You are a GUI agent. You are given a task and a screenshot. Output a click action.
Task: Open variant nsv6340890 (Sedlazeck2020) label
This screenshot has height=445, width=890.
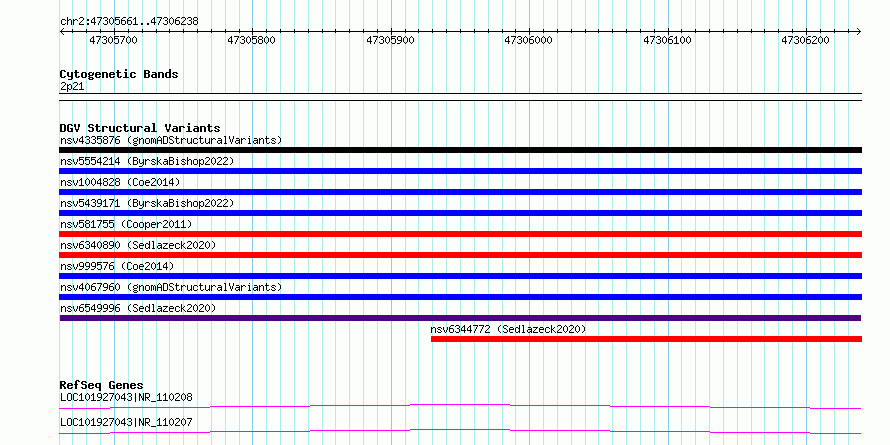138,245
